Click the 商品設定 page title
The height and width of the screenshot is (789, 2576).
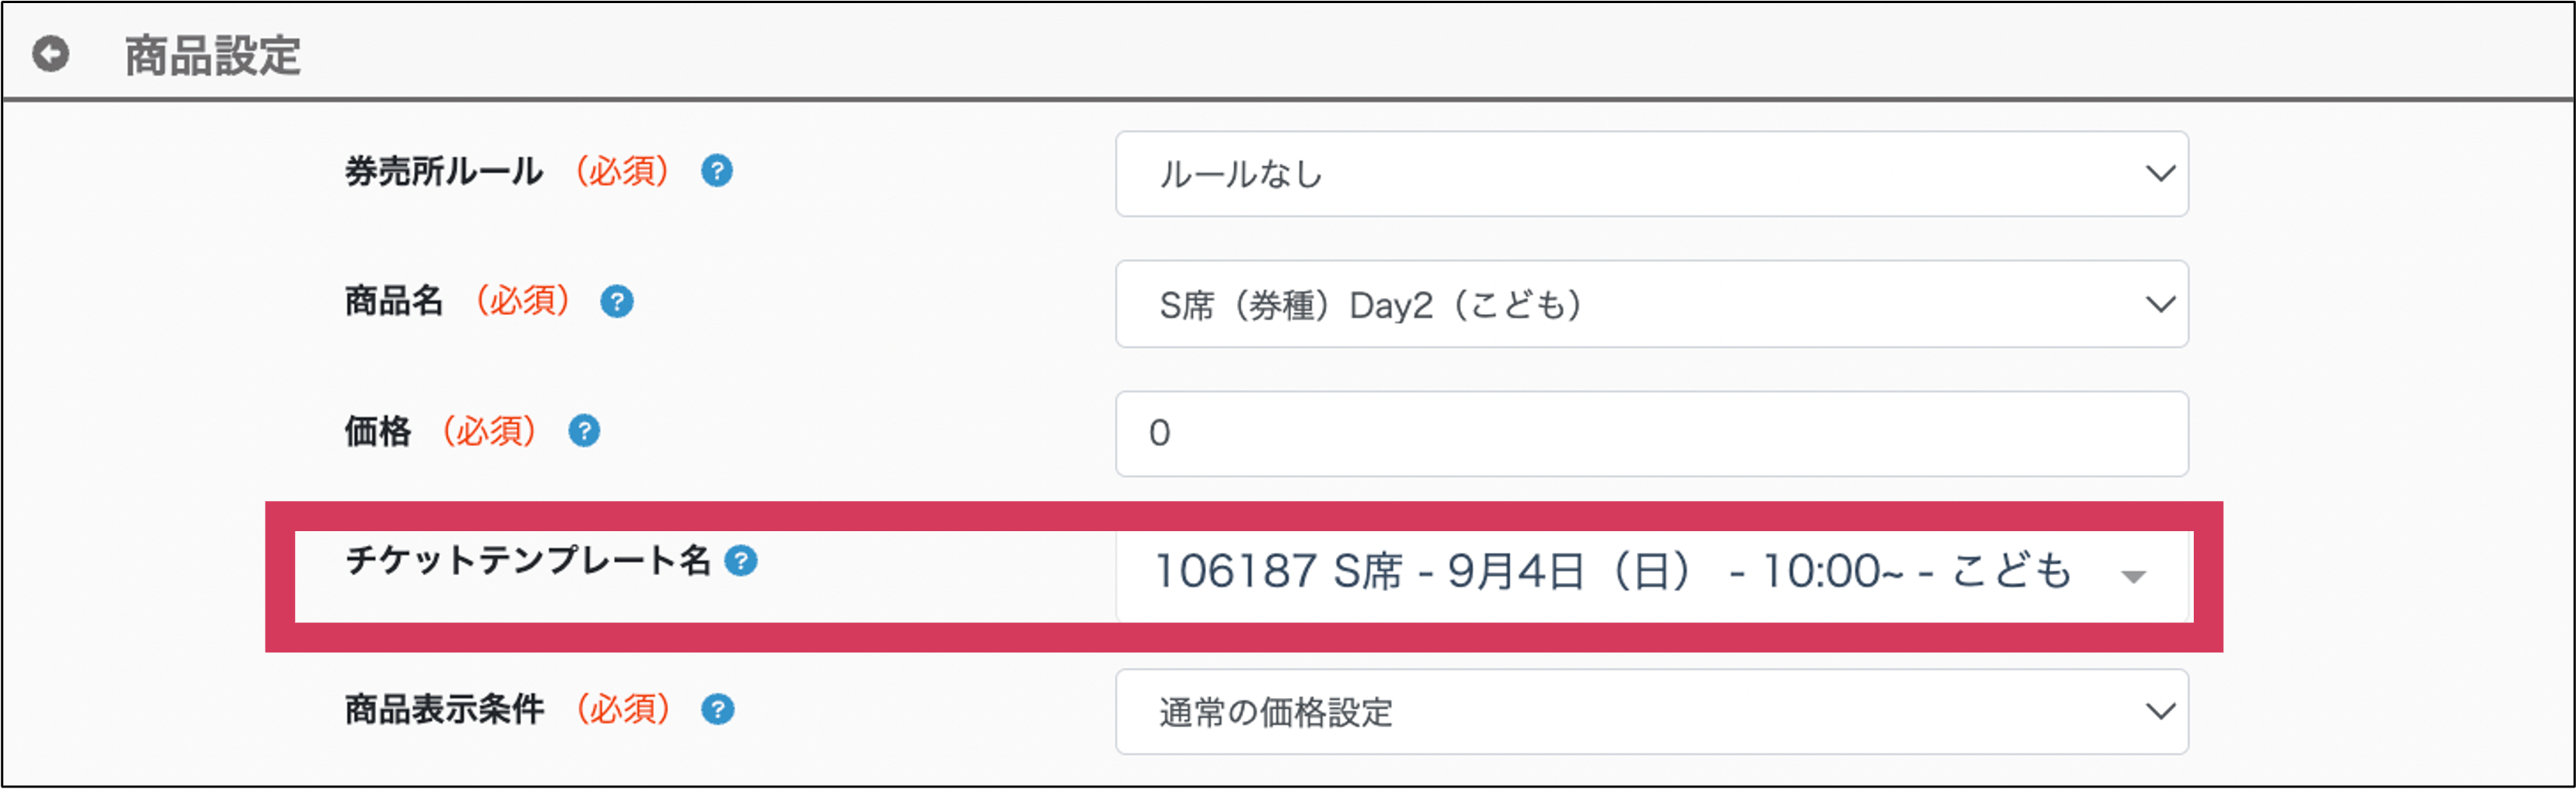coord(212,55)
